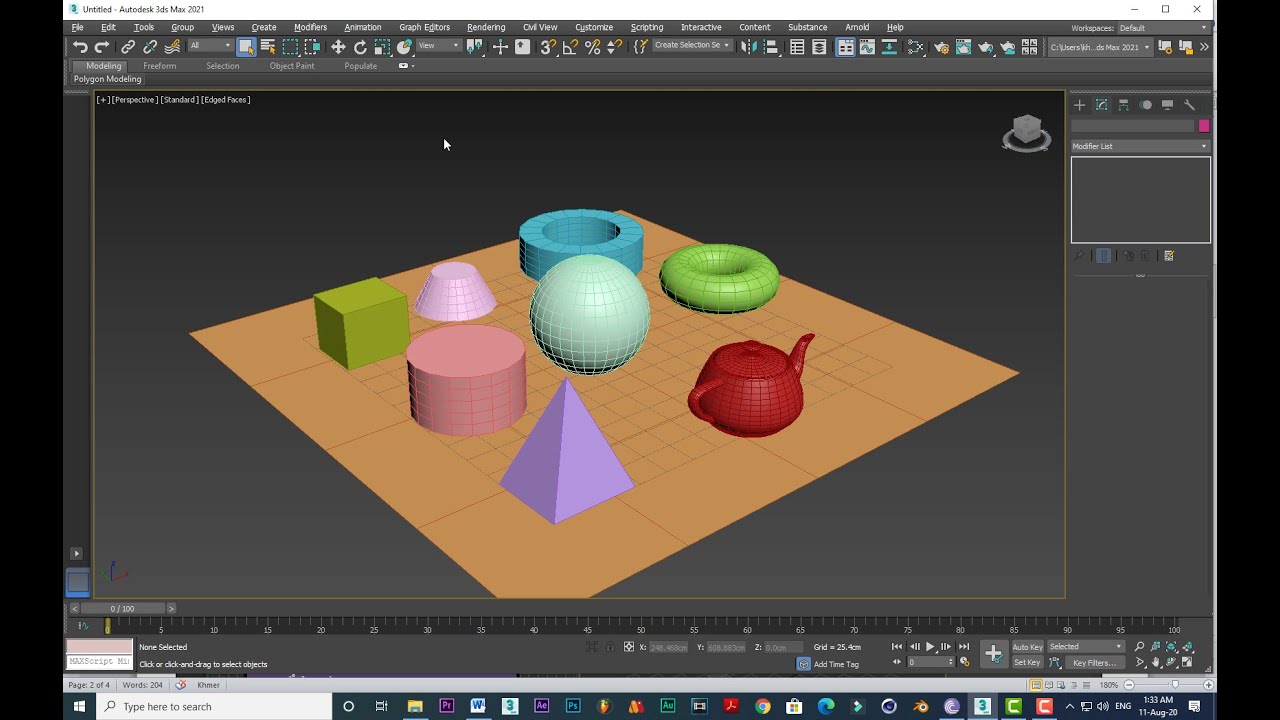Toggle the 3D Snaps button
The image size is (1280, 720).
tap(548, 47)
